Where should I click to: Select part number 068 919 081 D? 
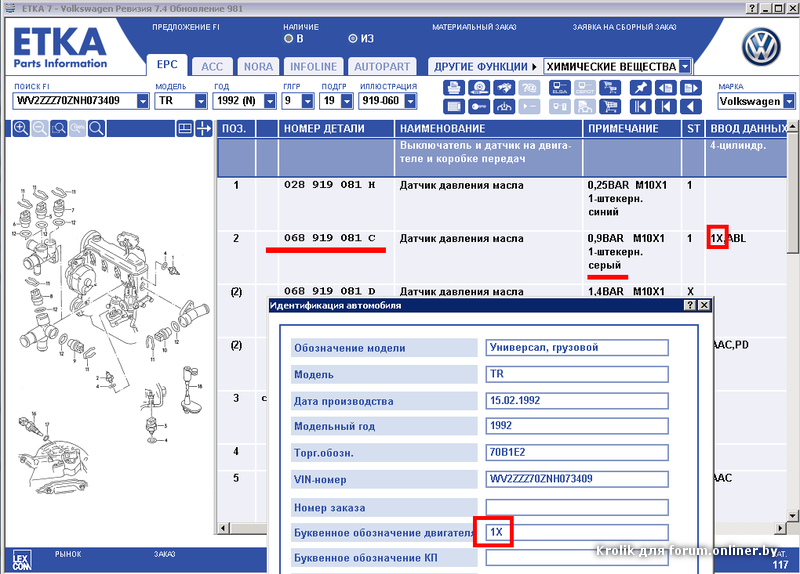[x=330, y=291]
